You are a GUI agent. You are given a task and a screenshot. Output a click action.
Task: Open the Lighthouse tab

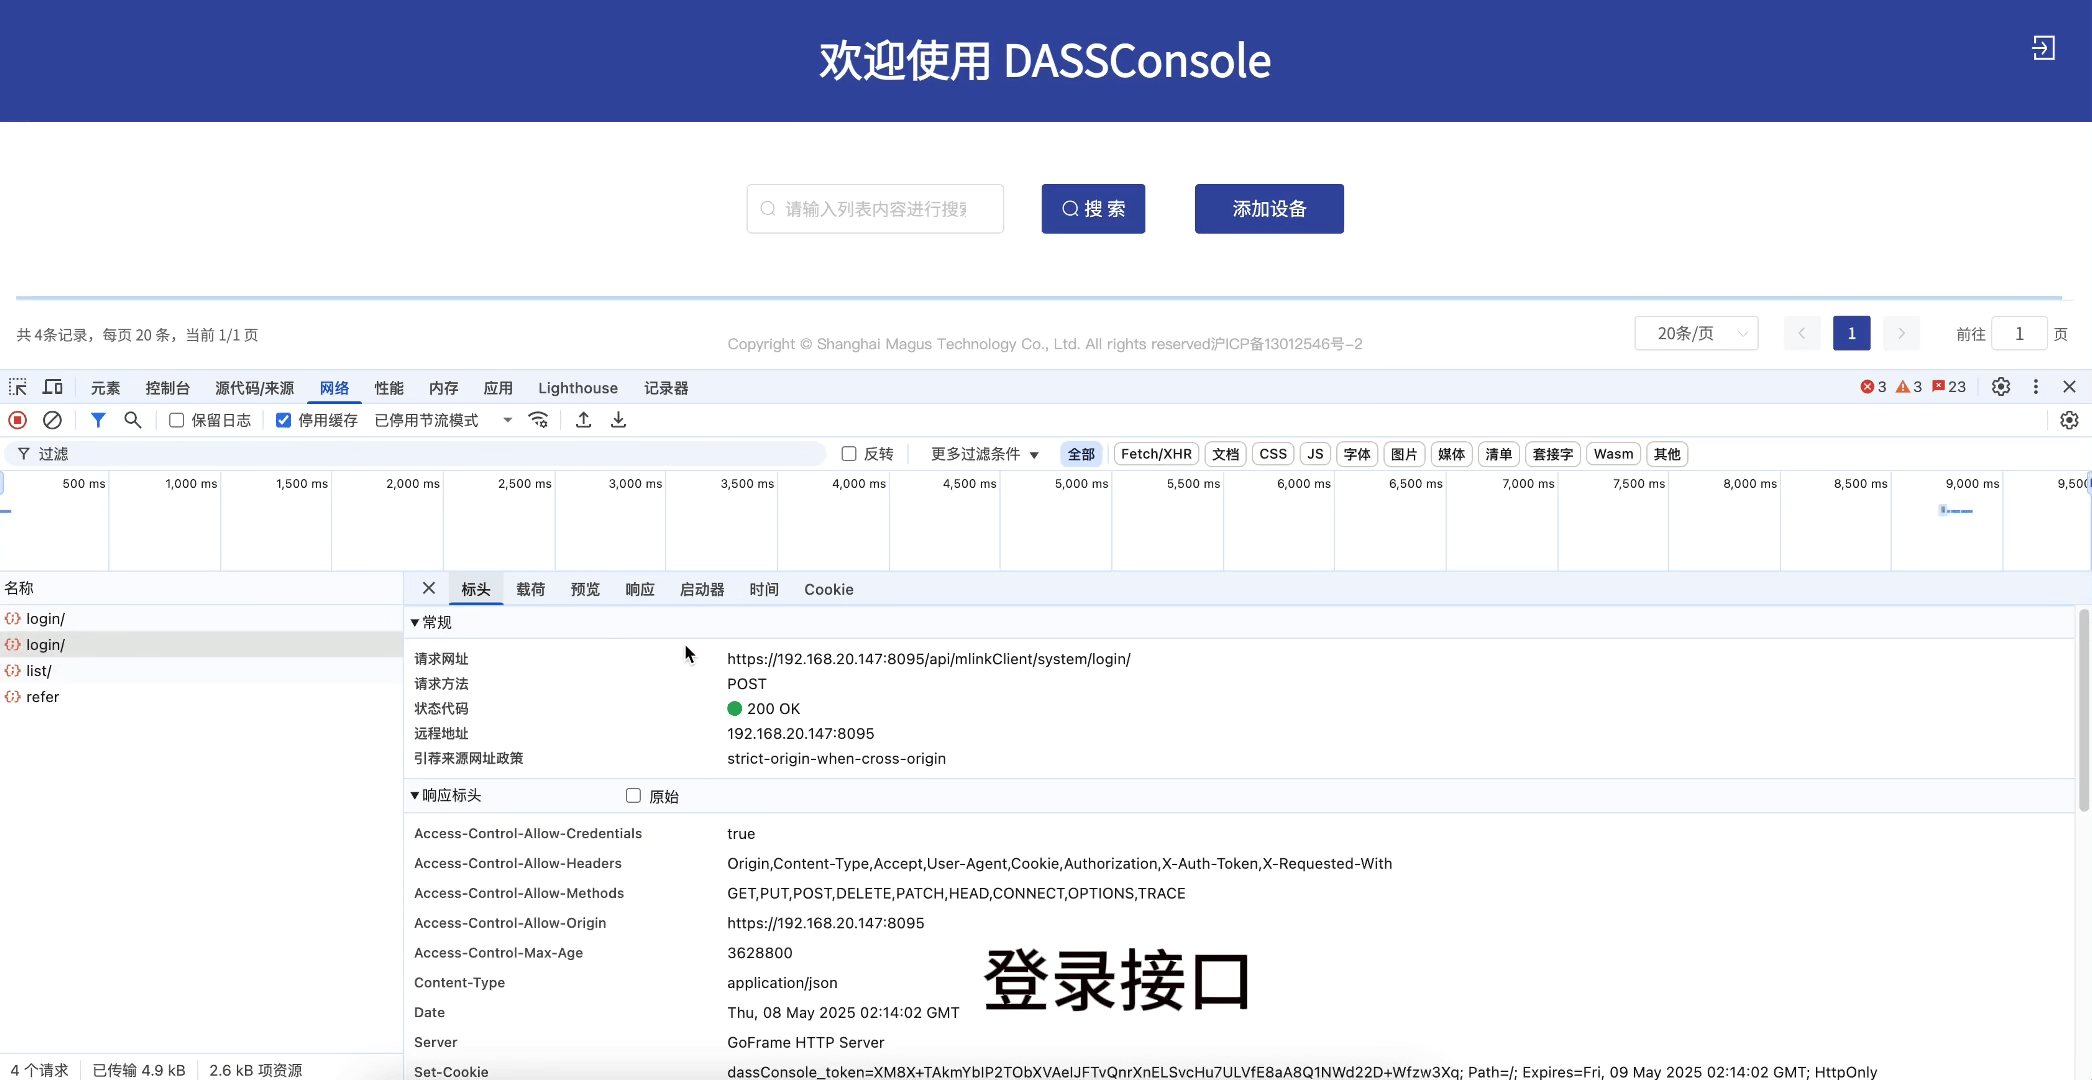click(x=578, y=388)
